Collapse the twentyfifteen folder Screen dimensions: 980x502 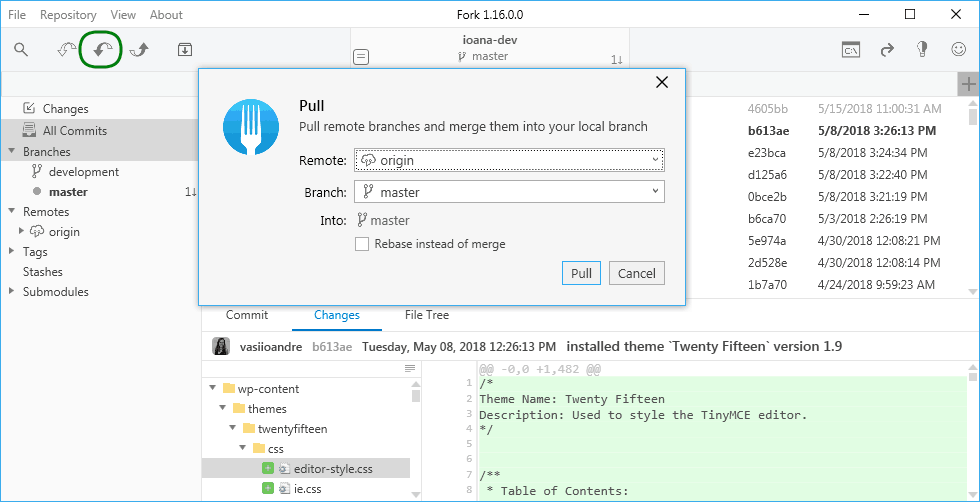232,428
